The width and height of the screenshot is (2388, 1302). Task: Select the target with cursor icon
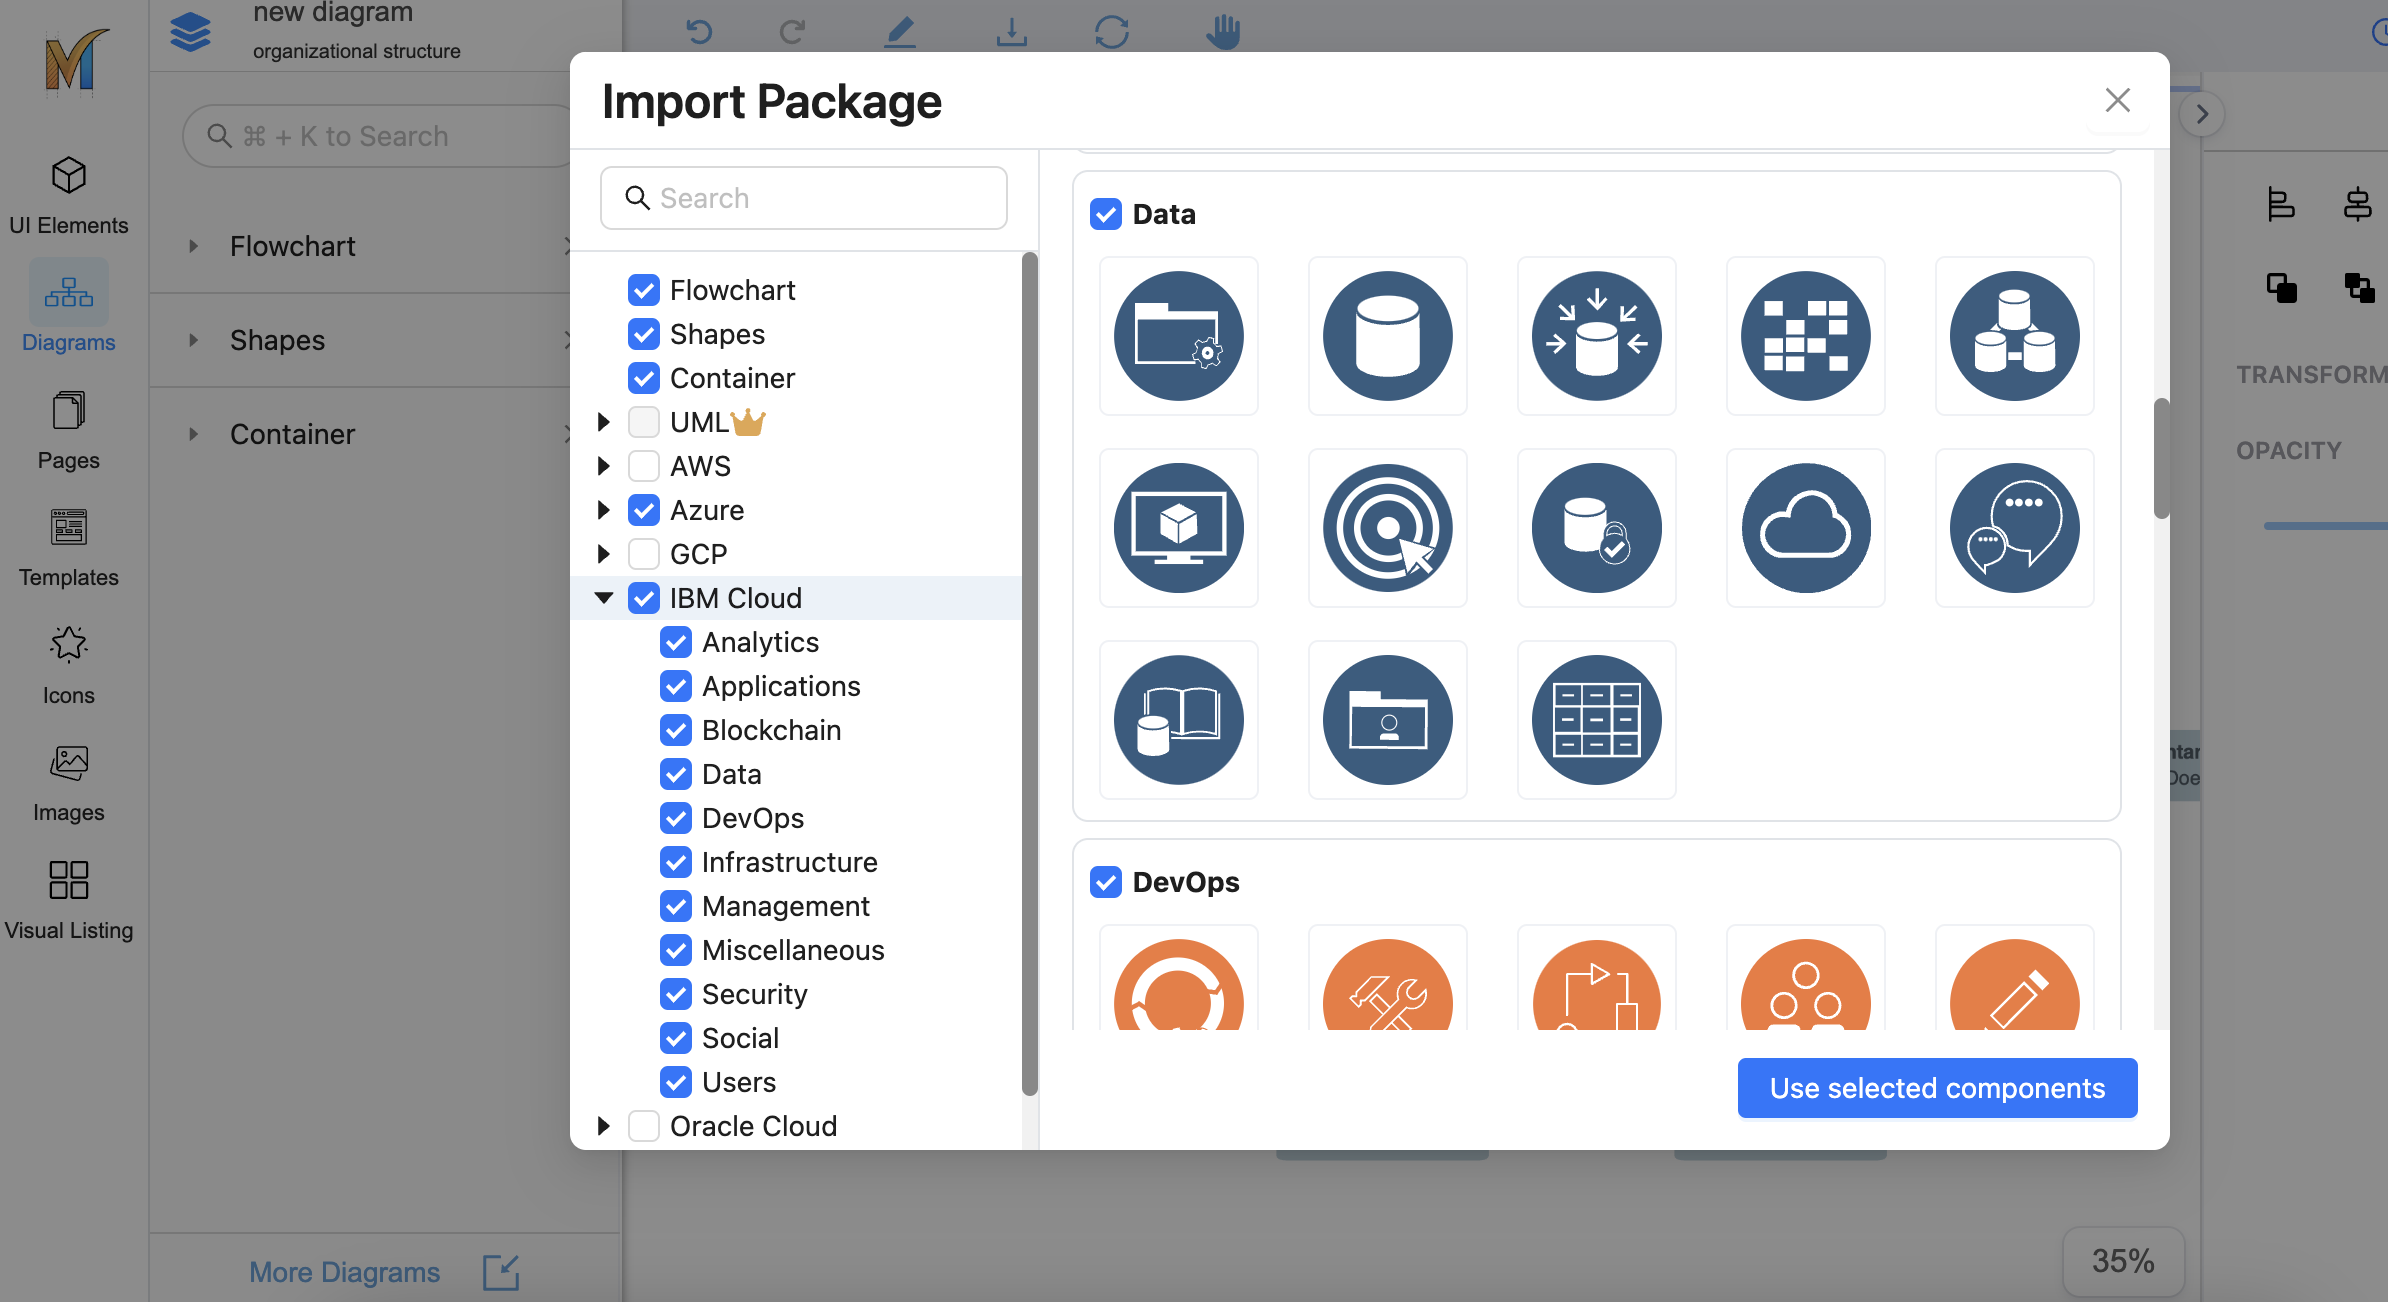point(1387,528)
